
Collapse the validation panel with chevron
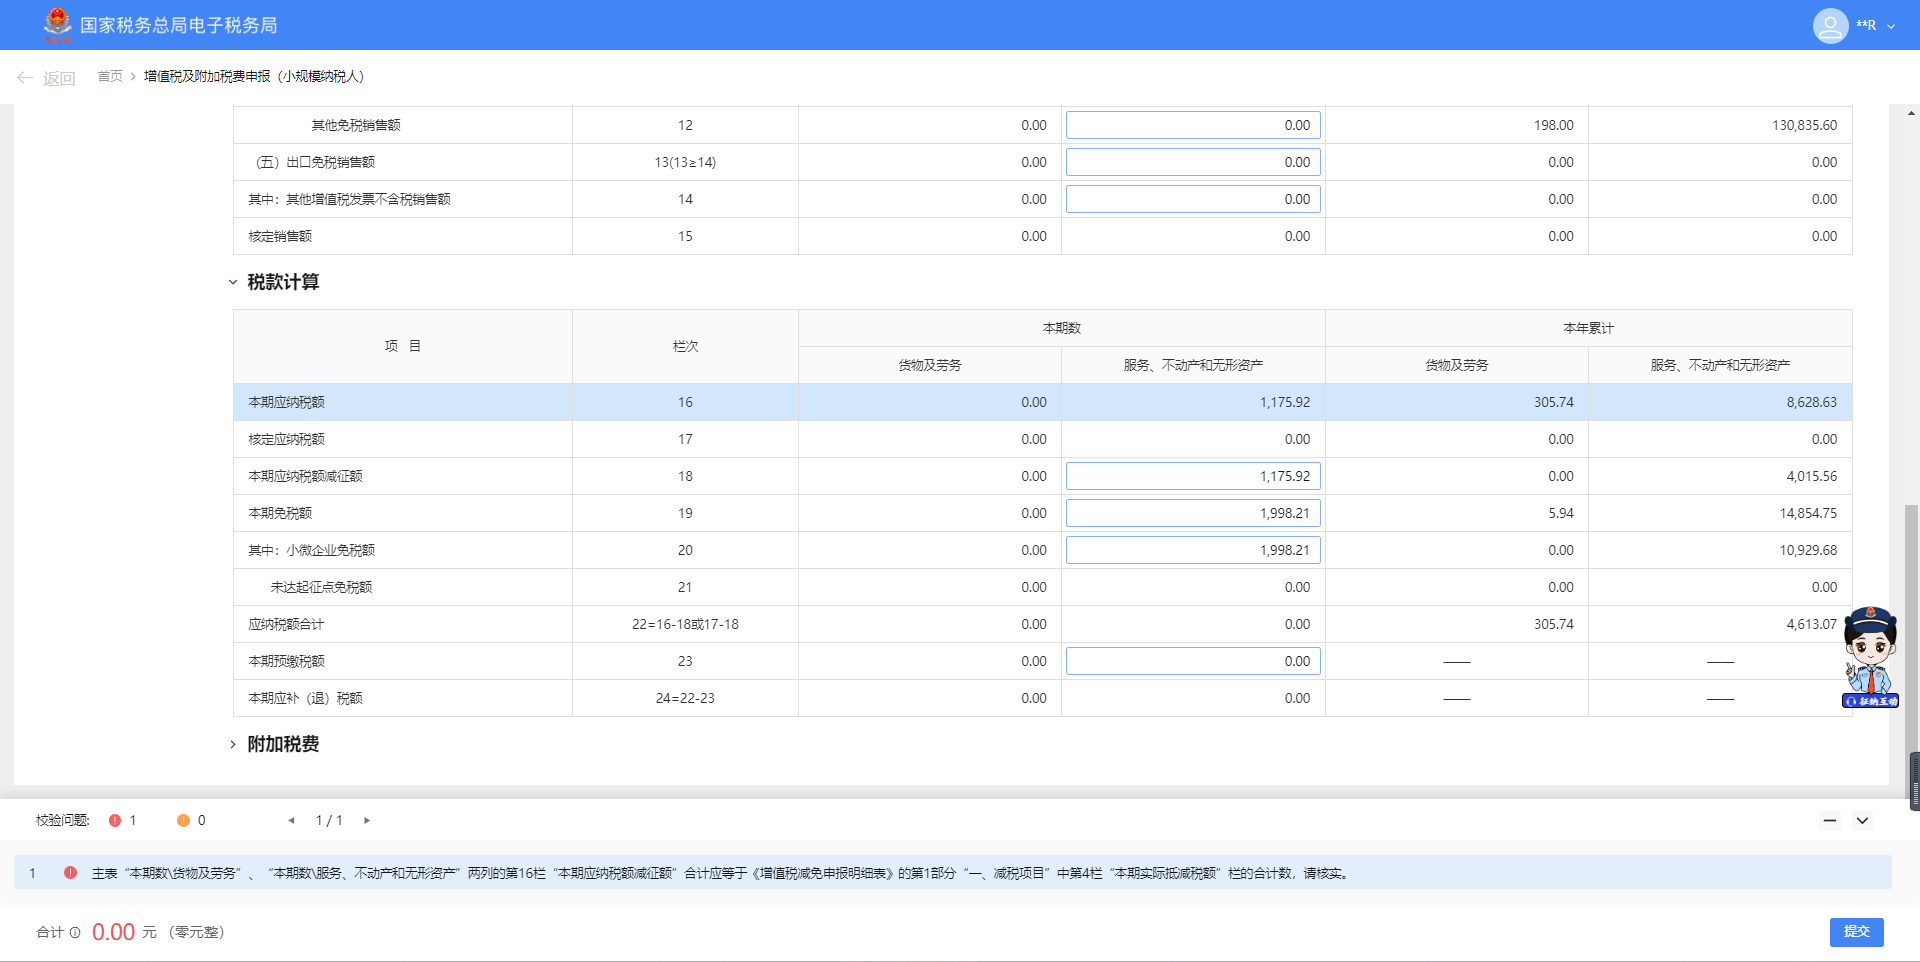(x=1862, y=820)
